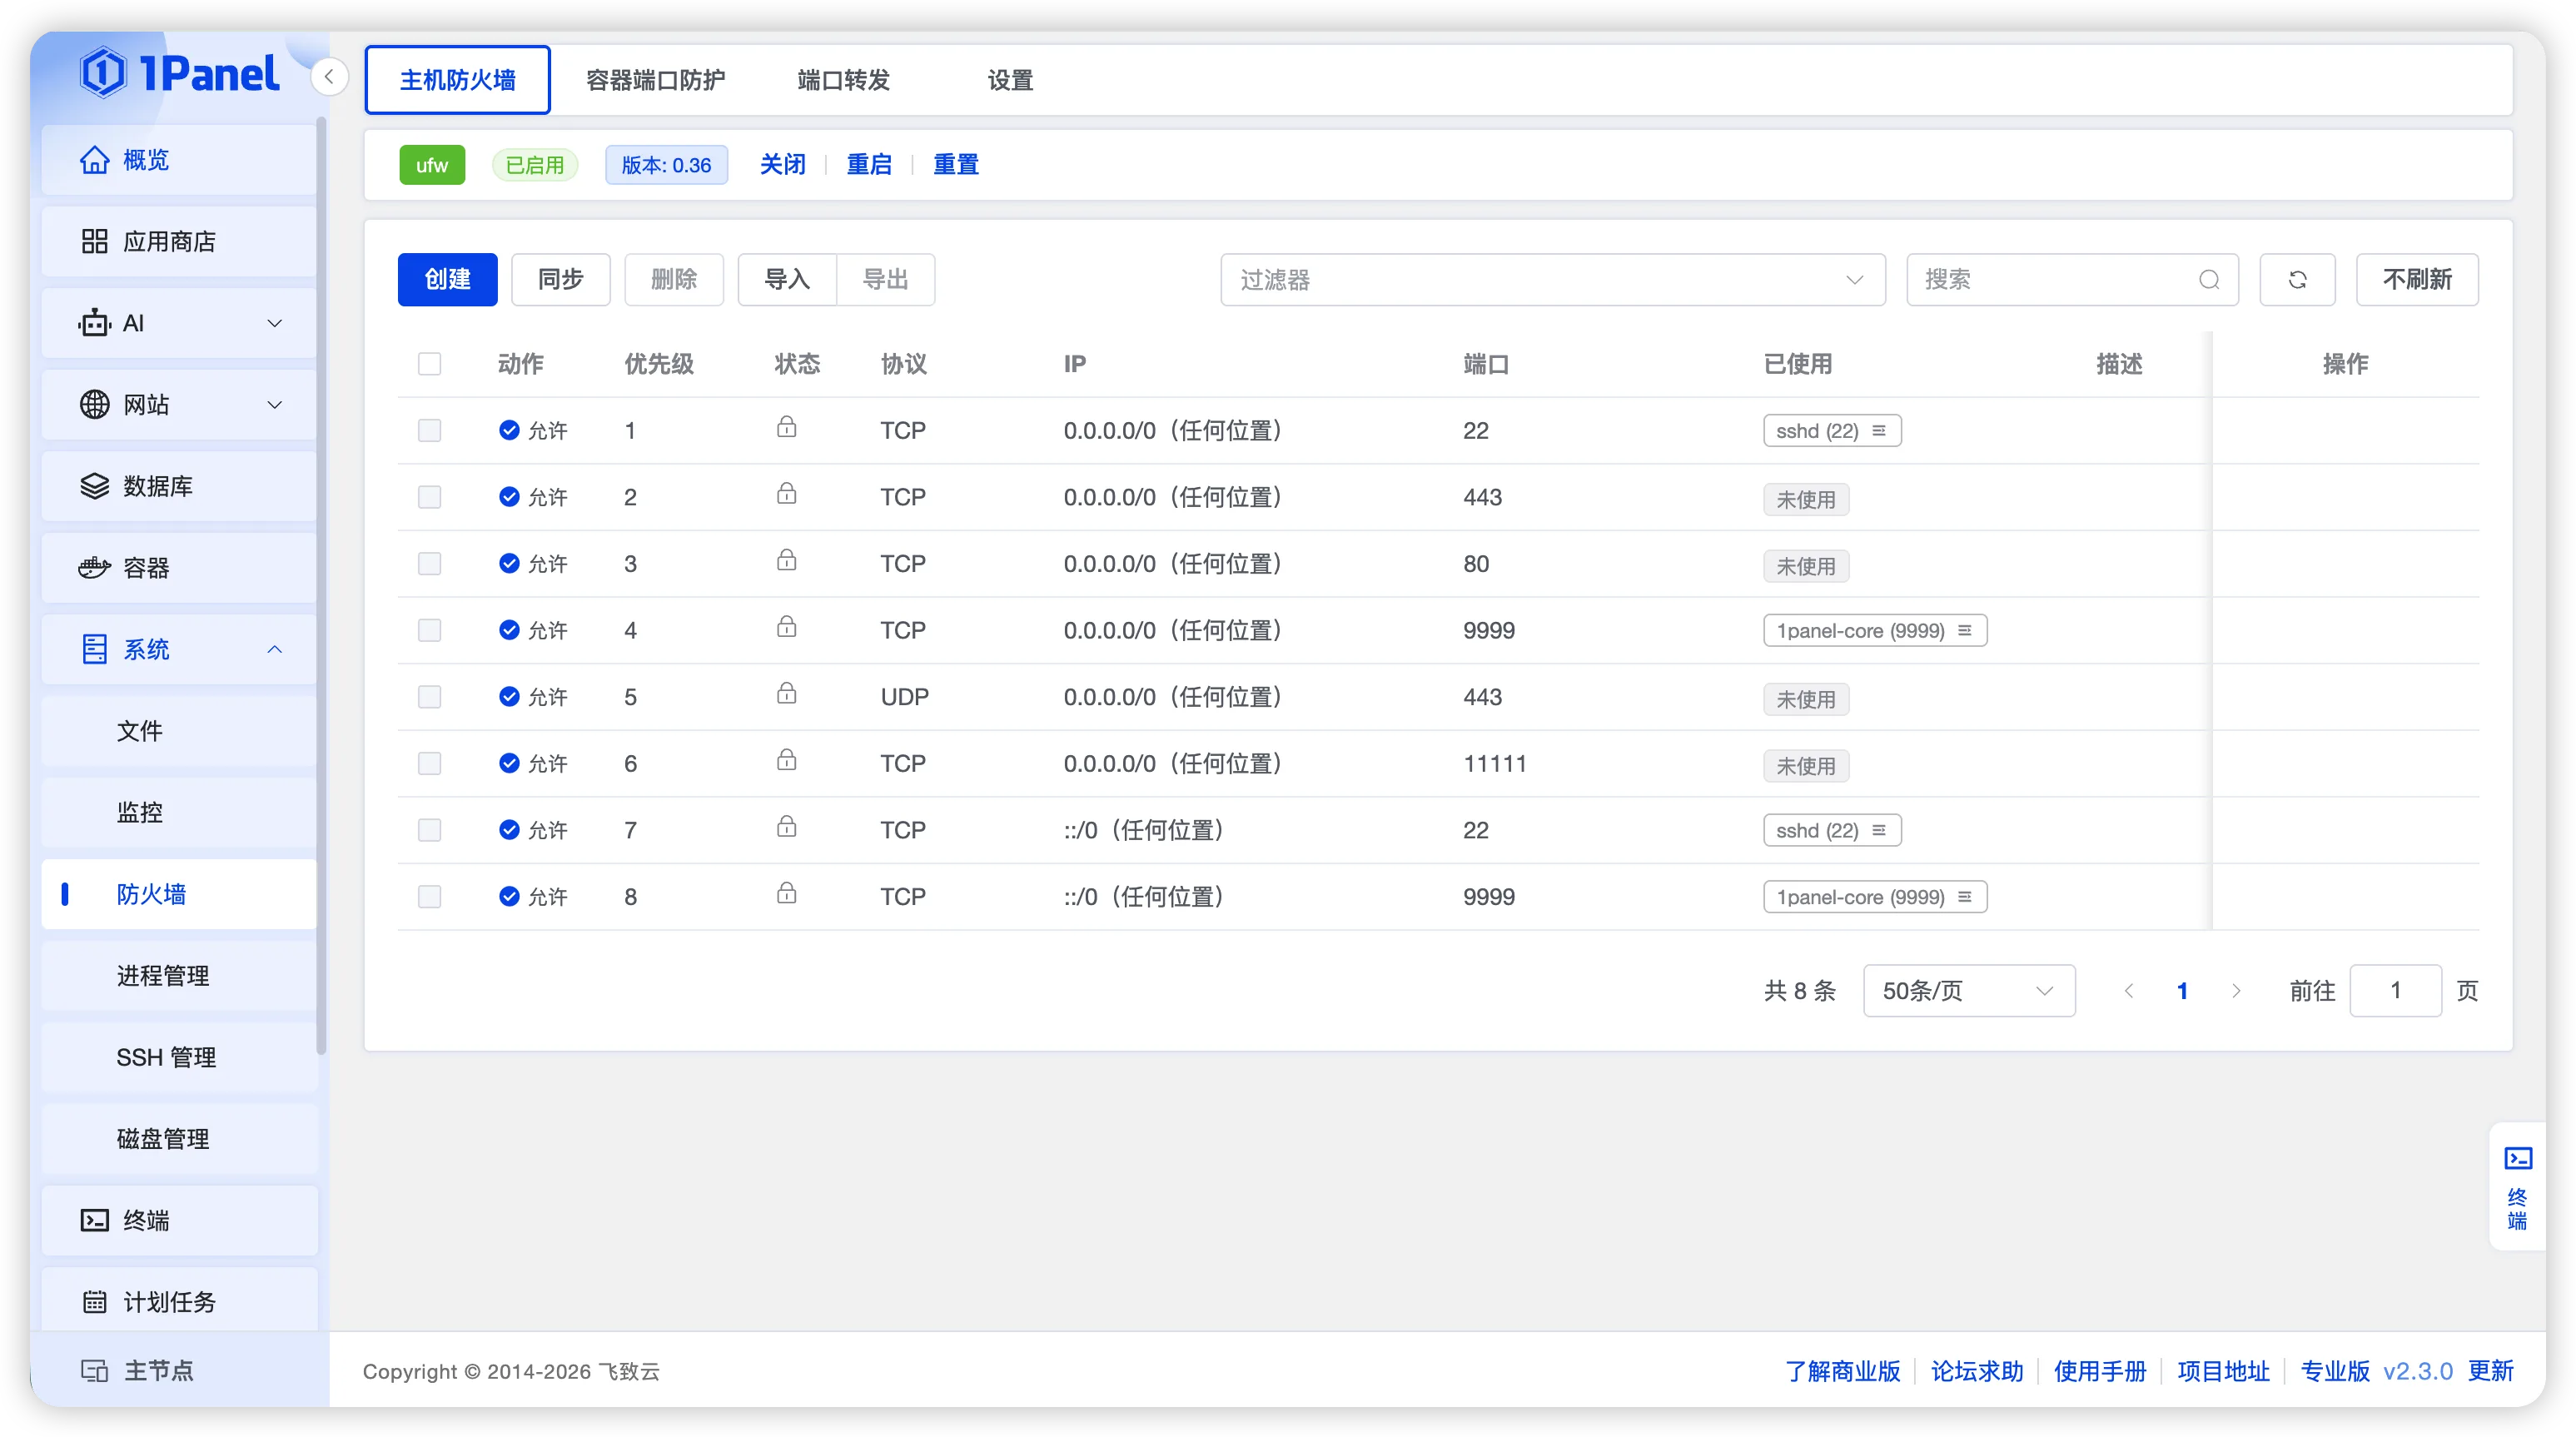Open floating 终端 terminal panel button

click(x=2517, y=1186)
